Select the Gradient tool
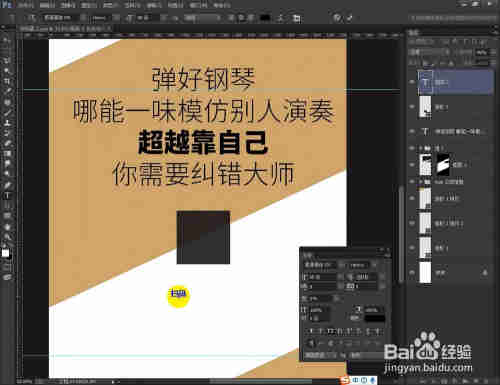The width and height of the screenshot is (500, 385). pos(7,154)
